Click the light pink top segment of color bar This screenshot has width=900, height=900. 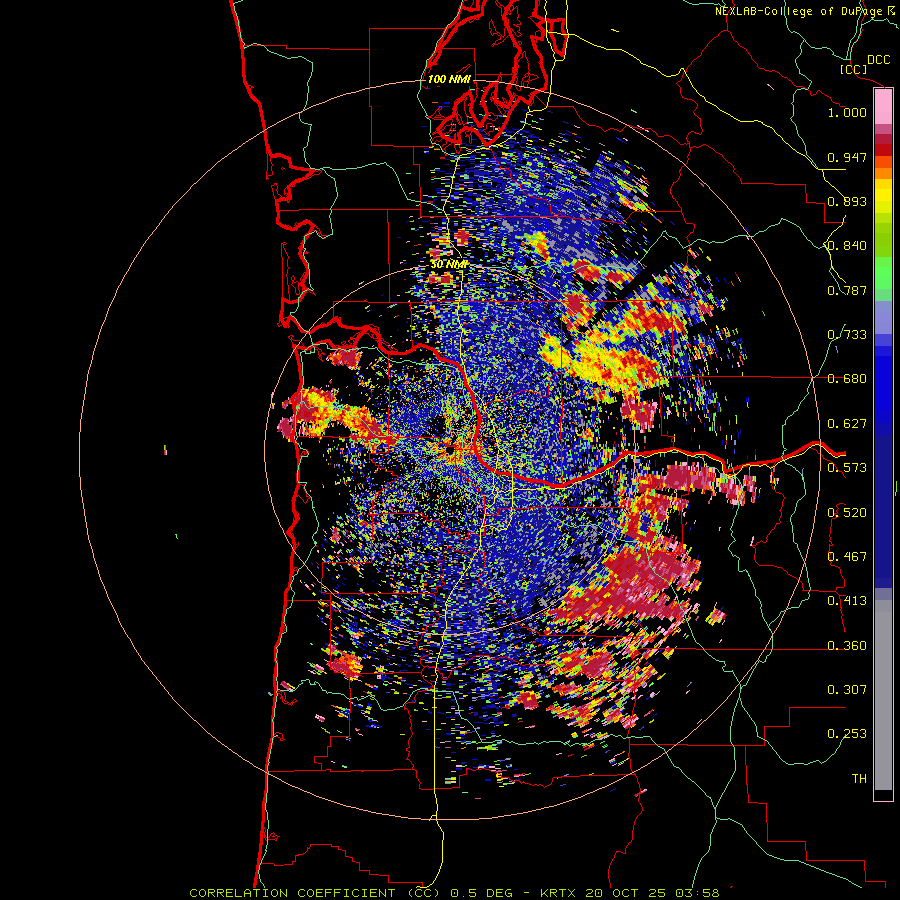pos(883,106)
